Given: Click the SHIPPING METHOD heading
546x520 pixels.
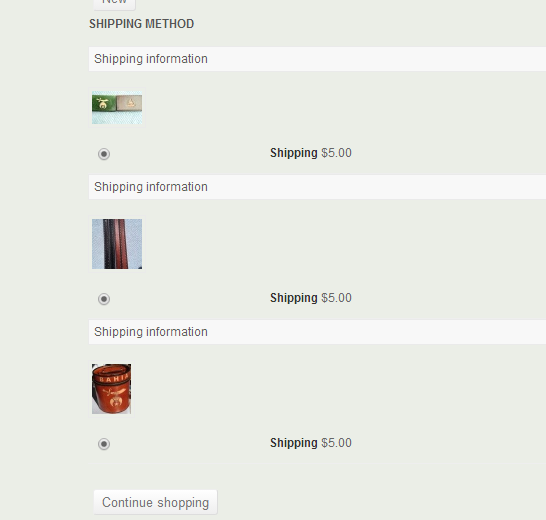Looking at the screenshot, I should pos(141,24).
